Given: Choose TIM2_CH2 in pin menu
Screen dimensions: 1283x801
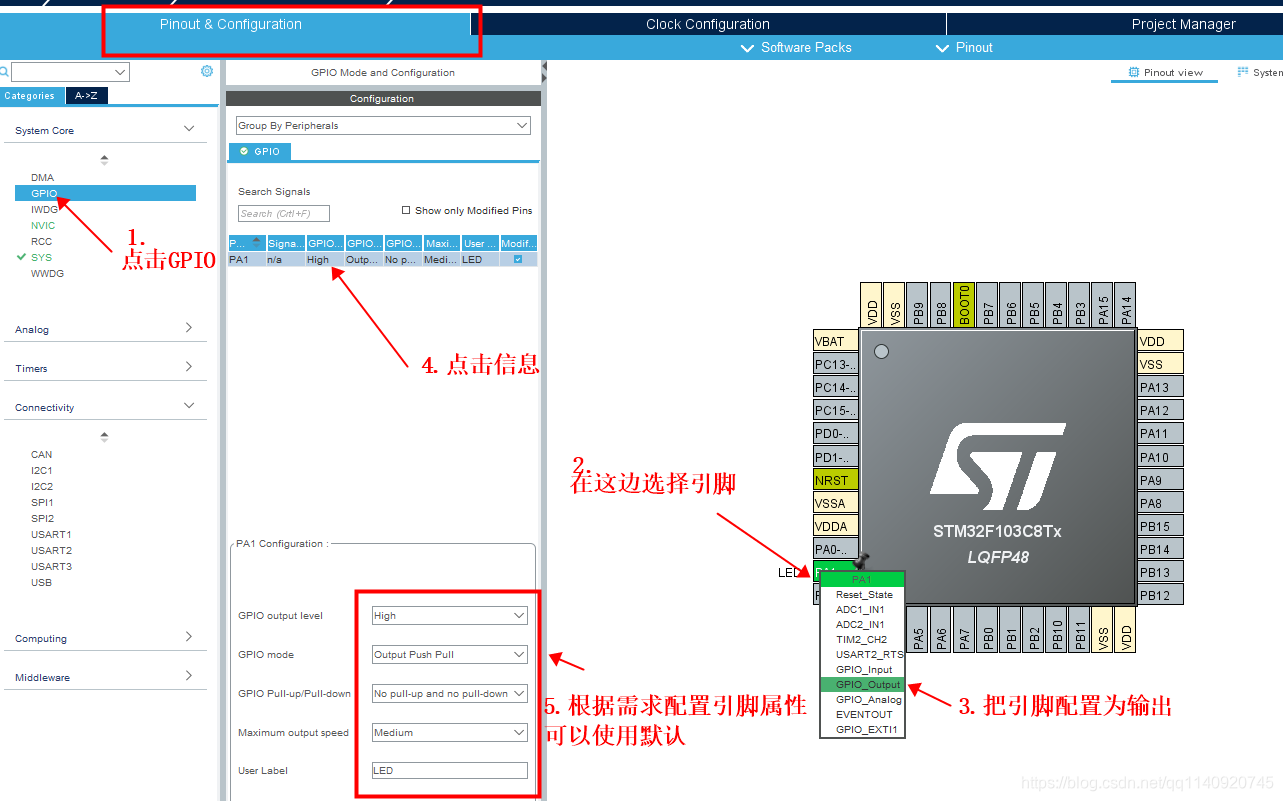Looking at the screenshot, I should point(862,640).
